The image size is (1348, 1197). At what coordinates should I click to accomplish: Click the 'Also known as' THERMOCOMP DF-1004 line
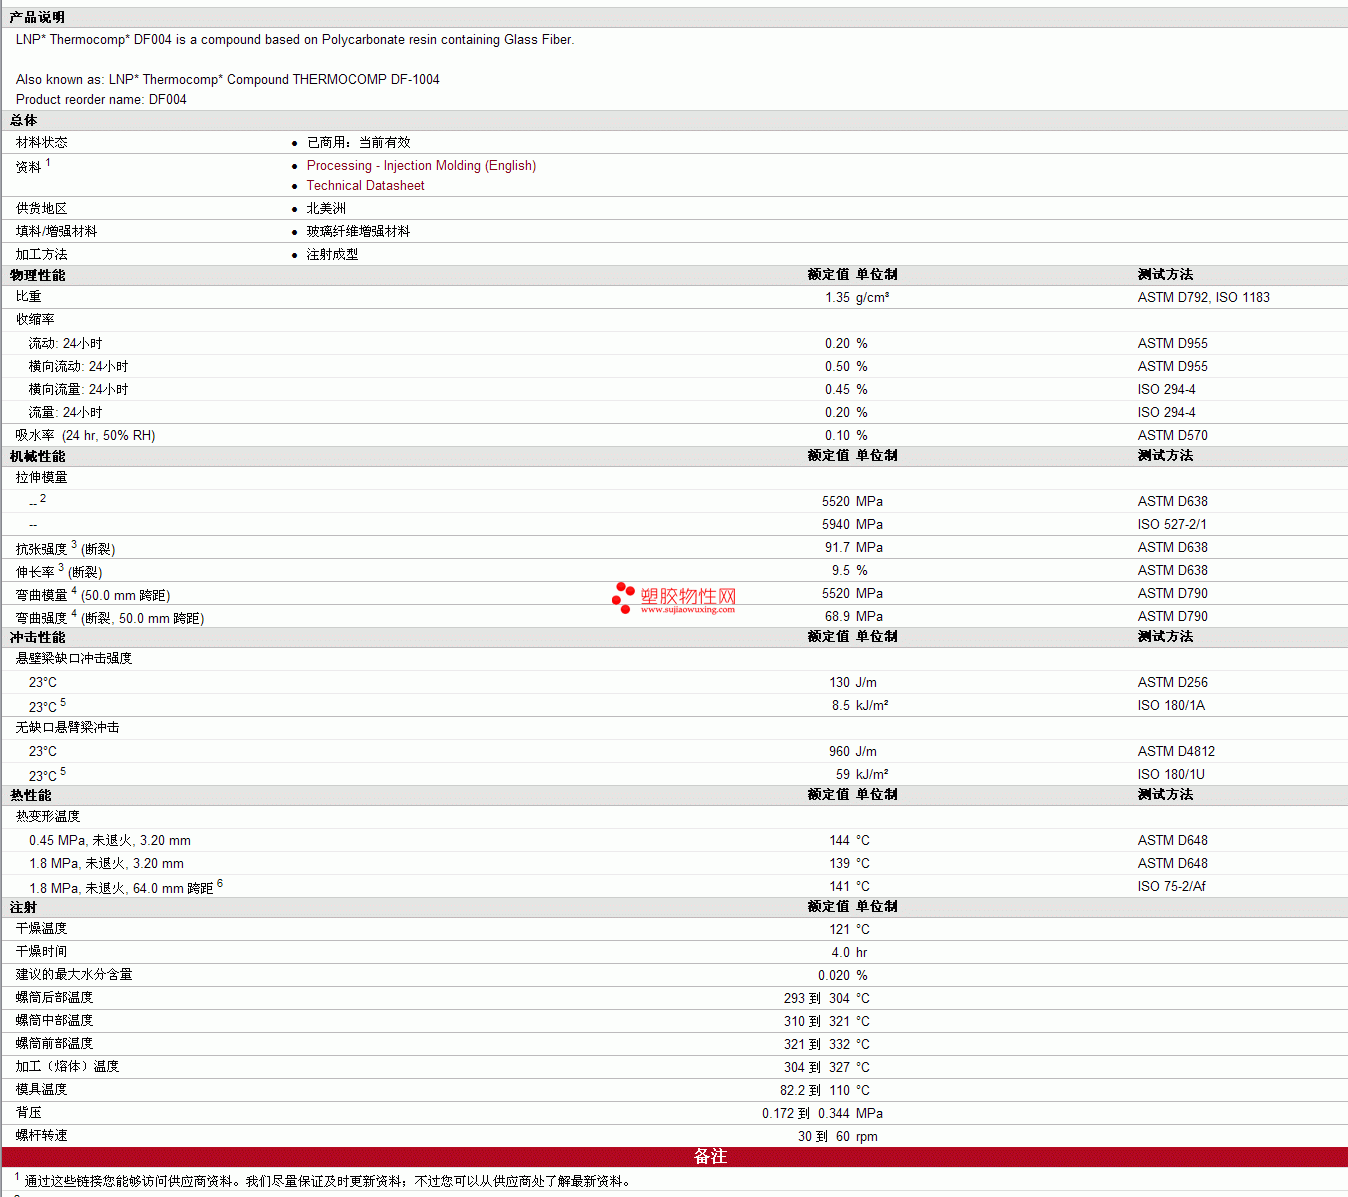pyautogui.click(x=228, y=80)
